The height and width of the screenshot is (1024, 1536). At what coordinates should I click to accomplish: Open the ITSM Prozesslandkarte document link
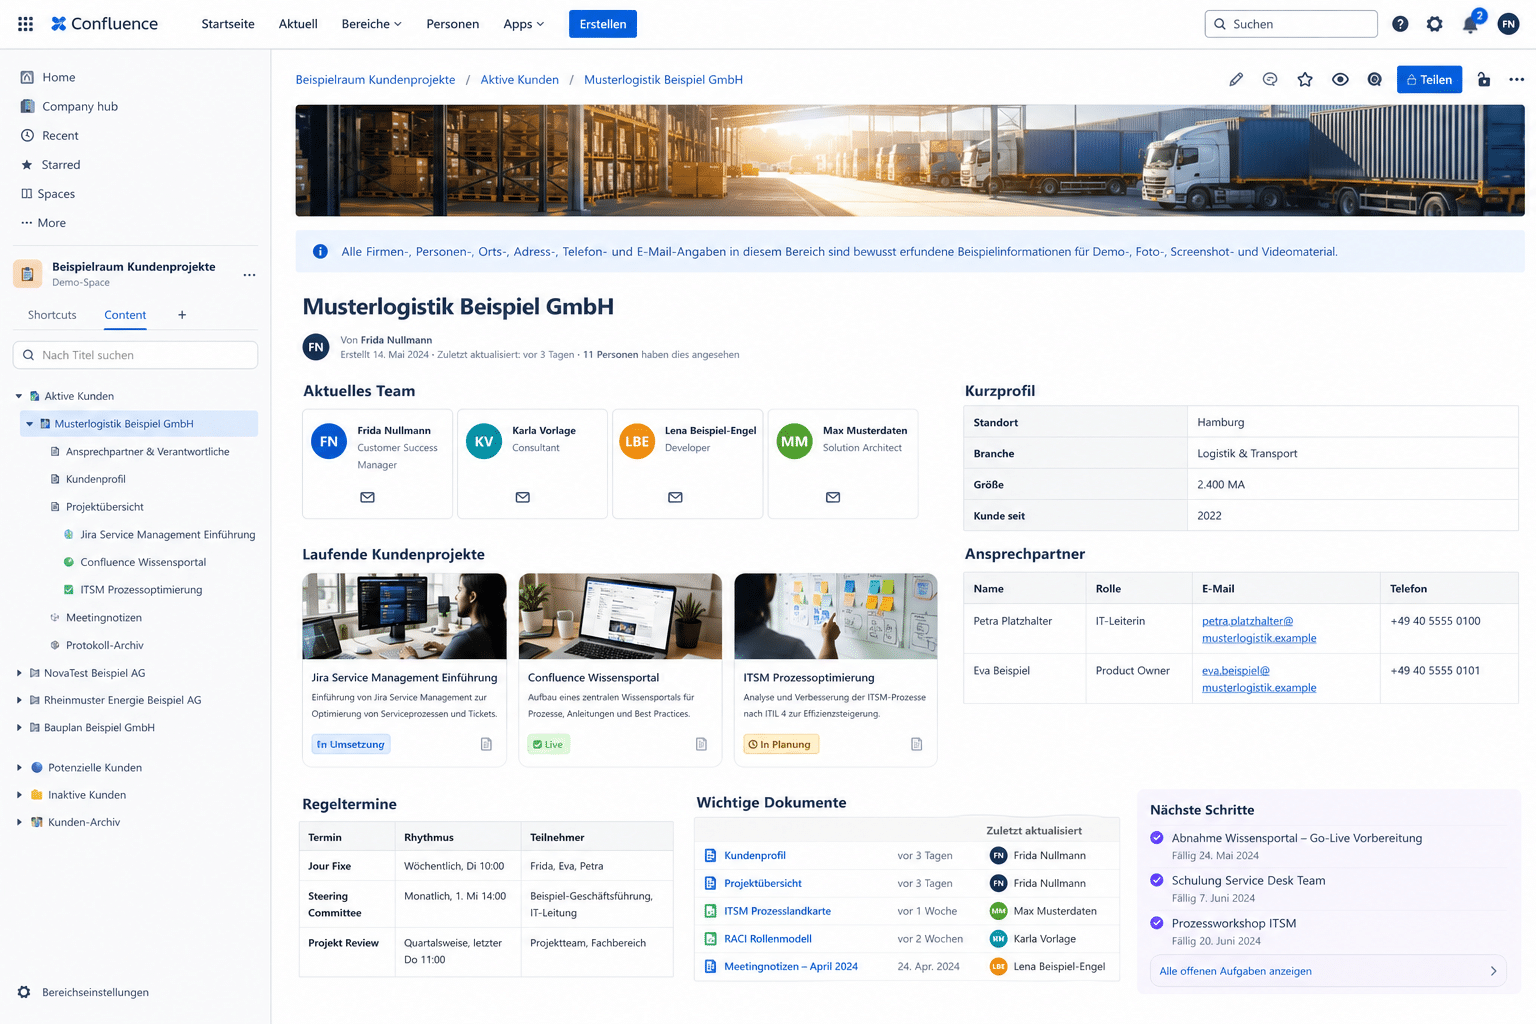click(777, 911)
